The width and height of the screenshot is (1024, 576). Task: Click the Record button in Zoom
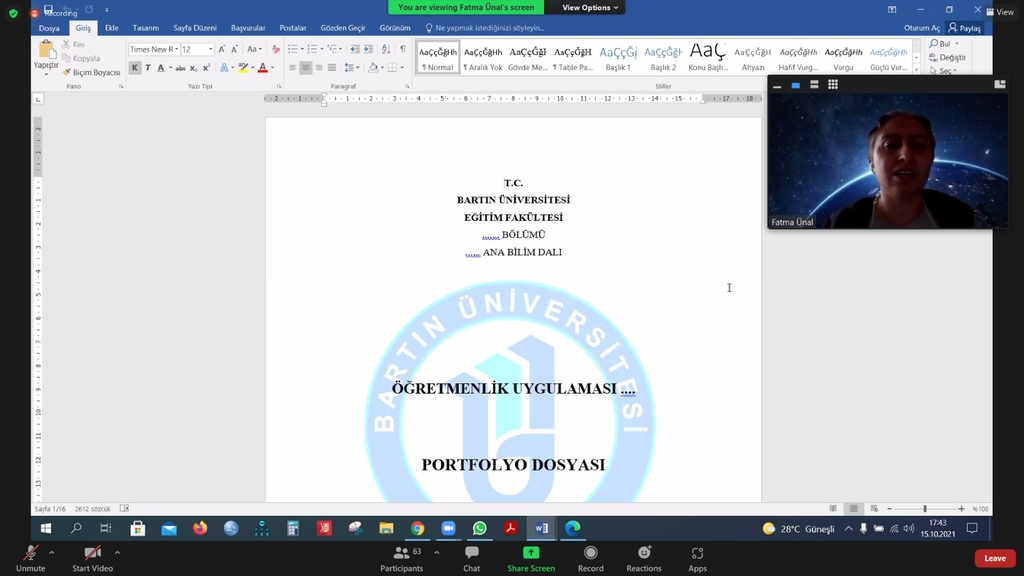point(590,558)
